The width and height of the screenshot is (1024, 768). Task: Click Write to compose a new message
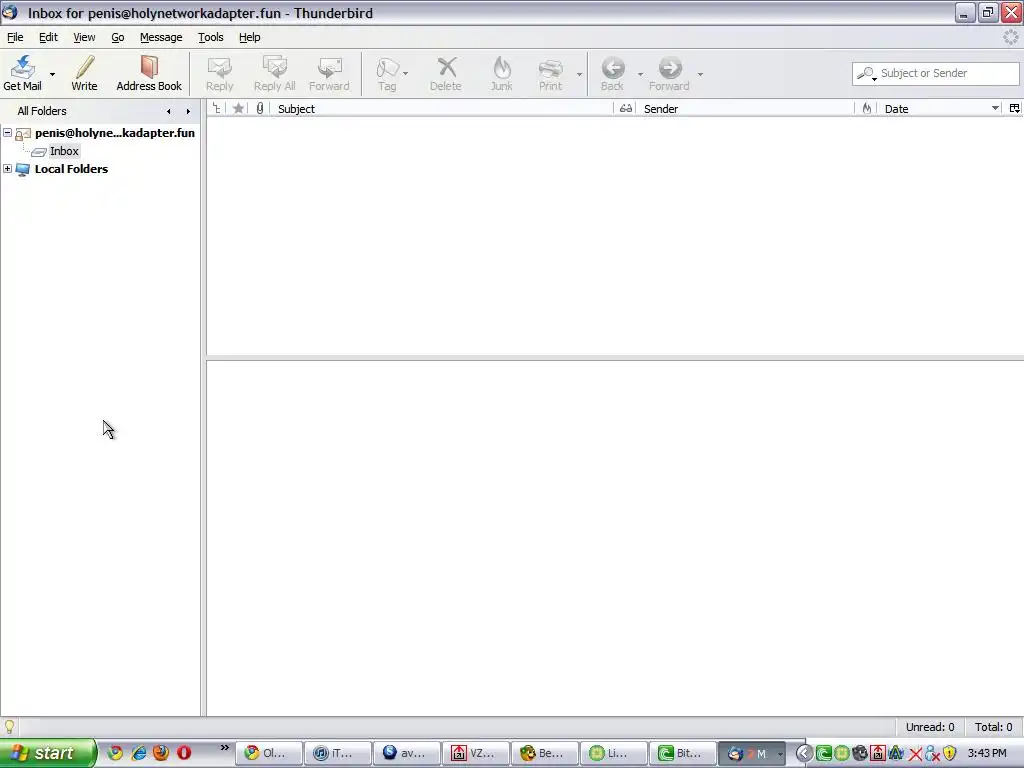[84, 73]
